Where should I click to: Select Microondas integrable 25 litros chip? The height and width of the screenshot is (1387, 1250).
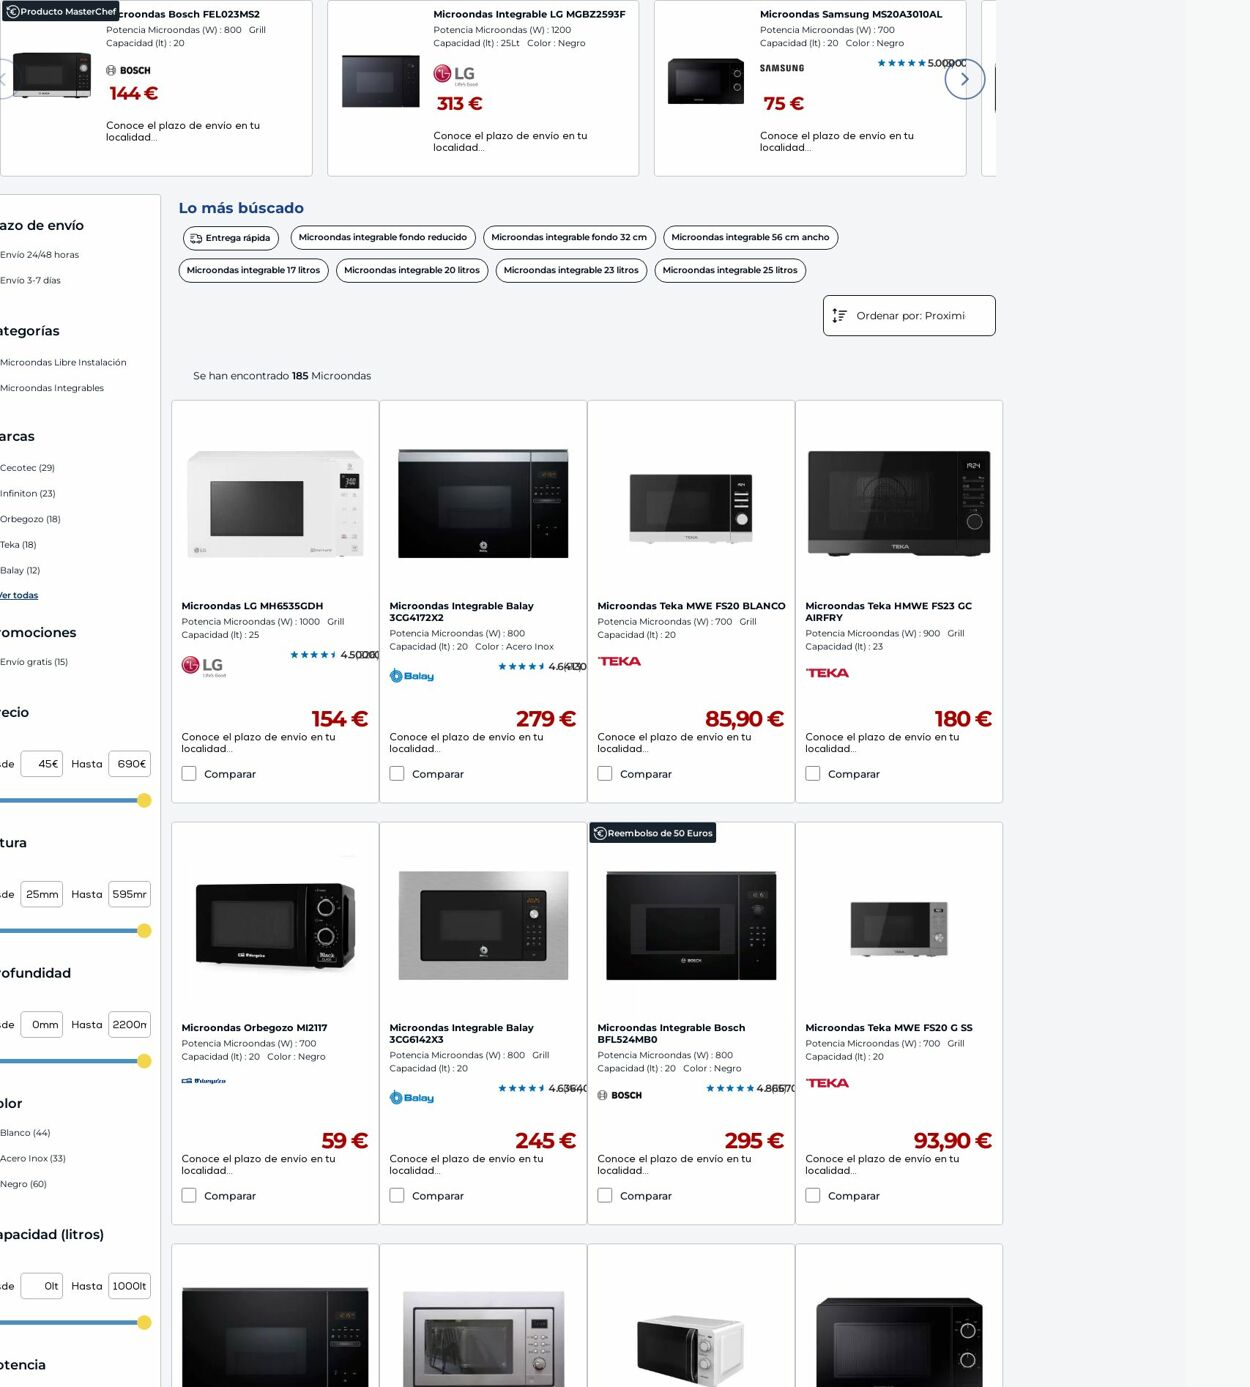click(x=730, y=271)
